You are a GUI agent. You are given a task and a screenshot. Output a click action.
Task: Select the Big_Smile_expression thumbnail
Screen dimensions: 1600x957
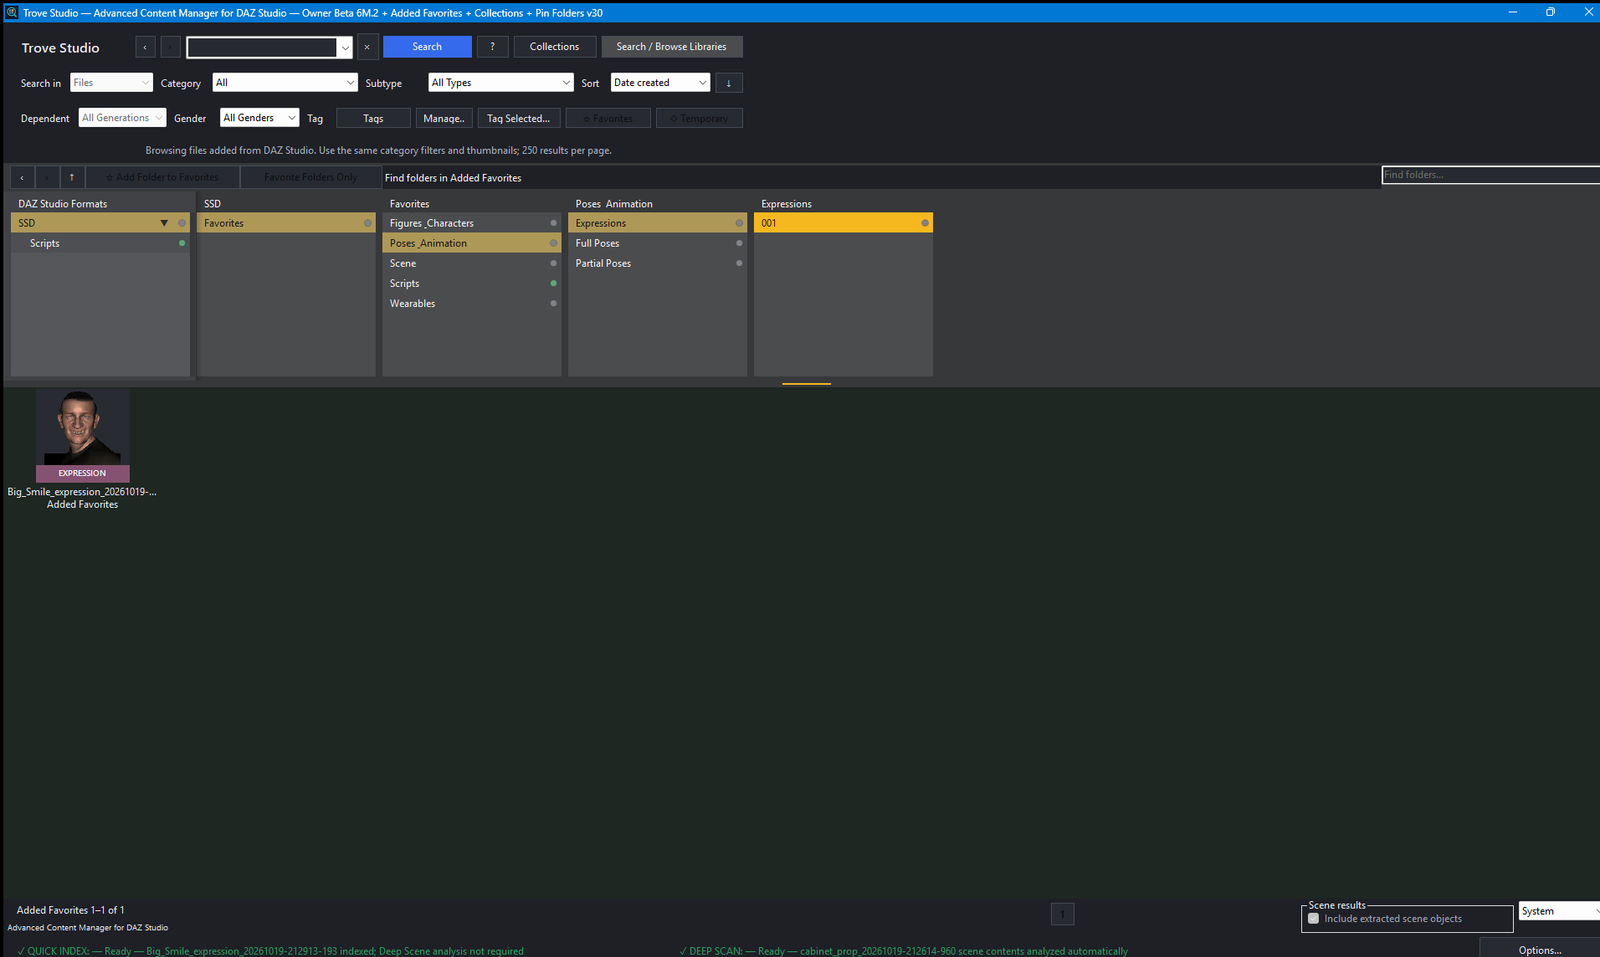click(82, 436)
